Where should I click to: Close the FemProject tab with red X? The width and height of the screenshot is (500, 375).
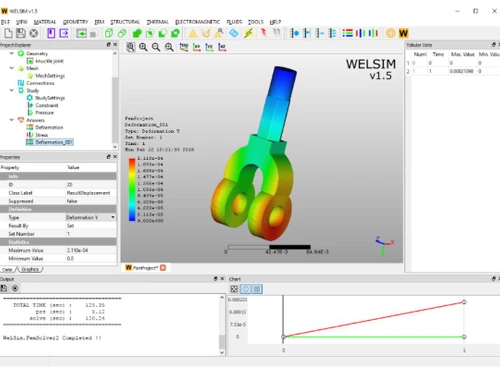163,268
